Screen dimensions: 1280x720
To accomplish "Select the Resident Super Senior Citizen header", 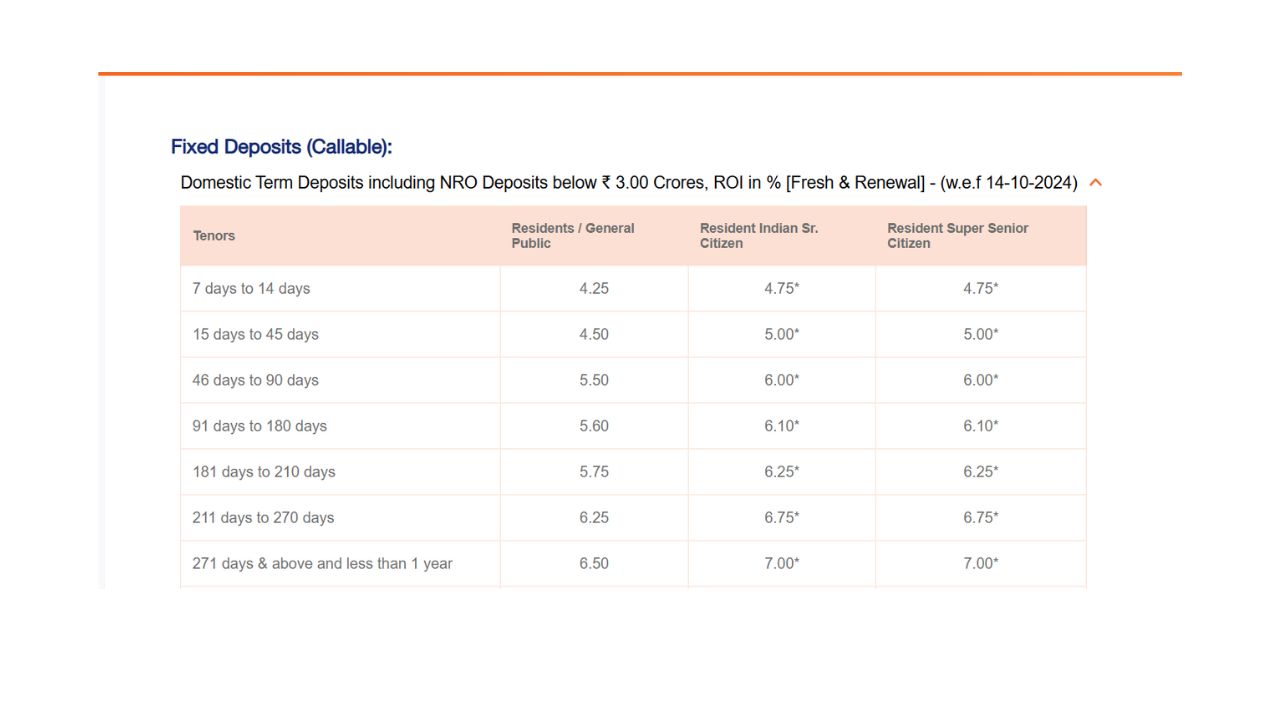I will point(957,236).
